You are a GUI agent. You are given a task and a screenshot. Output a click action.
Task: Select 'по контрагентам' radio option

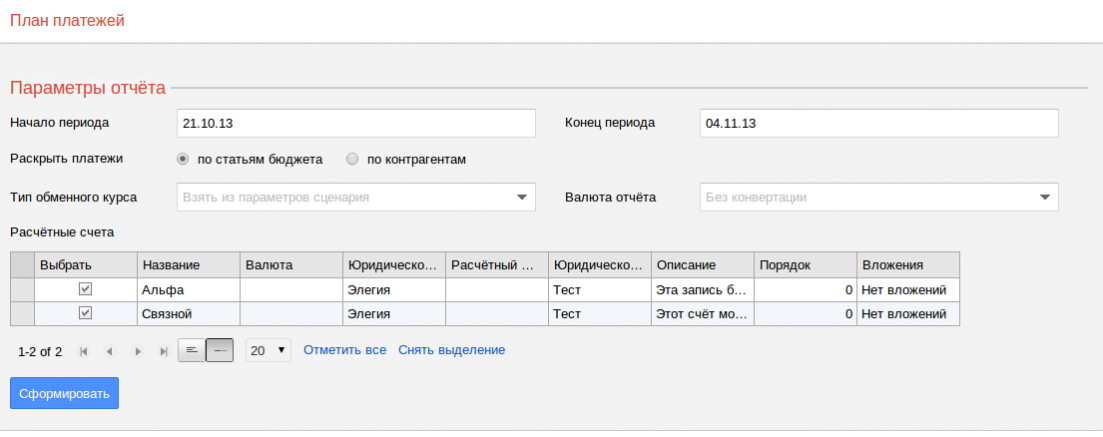pos(352,159)
